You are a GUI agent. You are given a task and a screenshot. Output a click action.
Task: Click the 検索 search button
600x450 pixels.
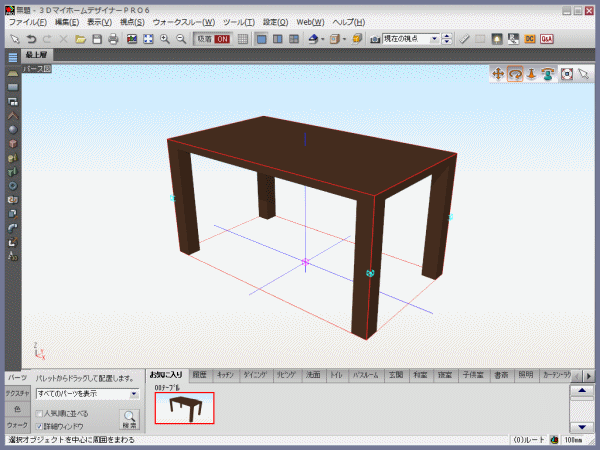130,419
